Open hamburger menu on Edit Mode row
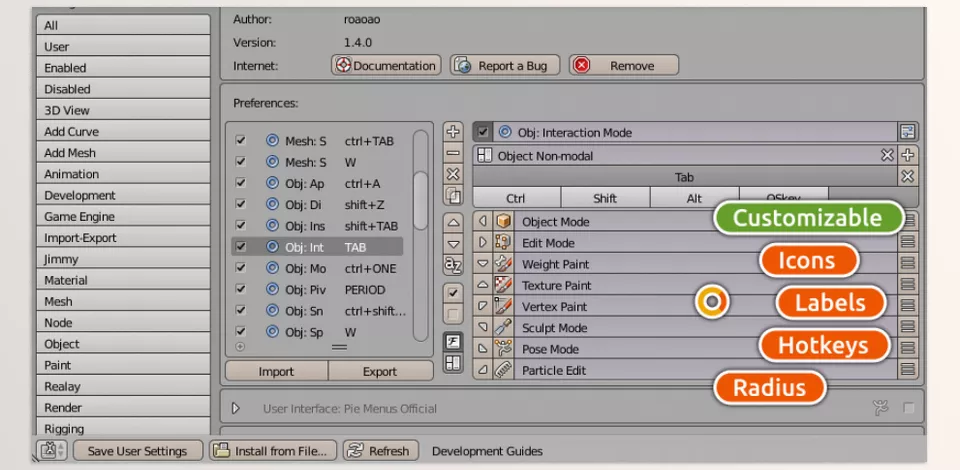Screen dimensions: 960x470 click(x=907, y=243)
